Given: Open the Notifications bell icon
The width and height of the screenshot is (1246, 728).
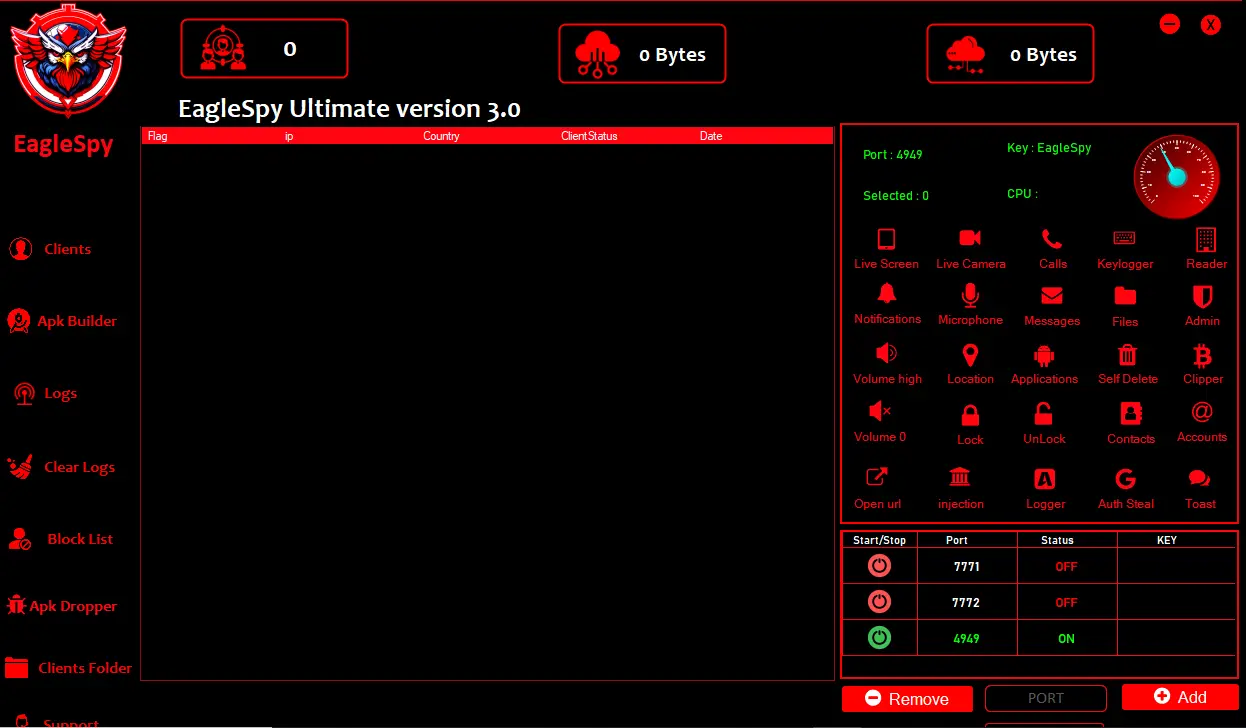Looking at the screenshot, I should coord(886,293).
